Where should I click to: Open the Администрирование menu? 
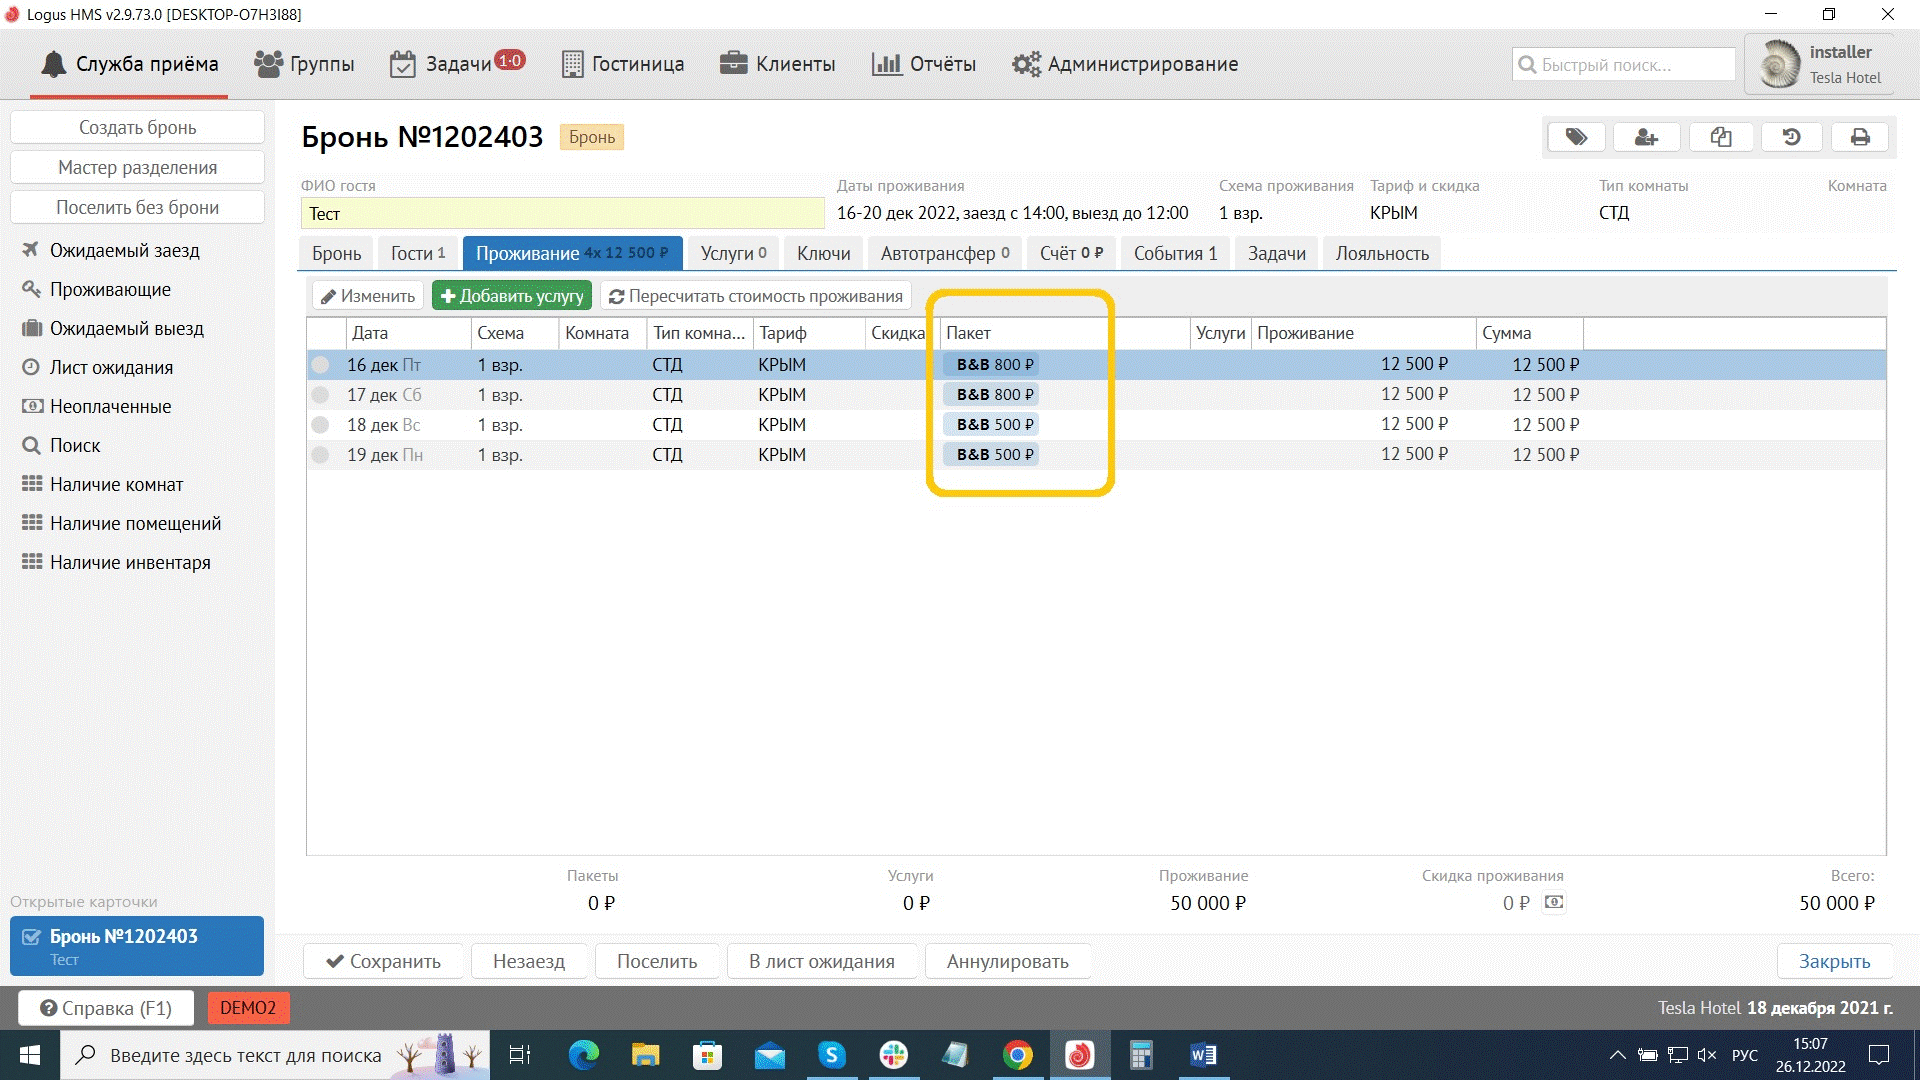click(x=1124, y=64)
